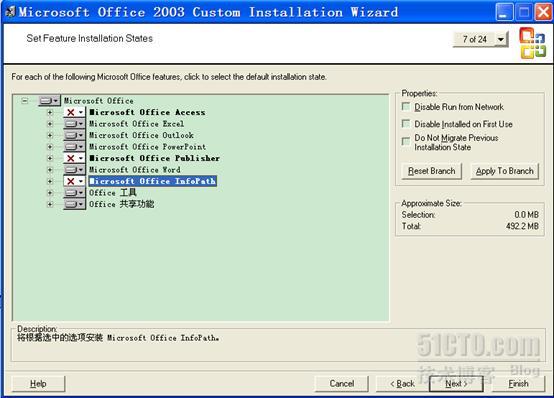Viewport: 554px width, 398px height.
Task: Click Finish to complete the wizard
Action: pyautogui.click(x=518, y=384)
